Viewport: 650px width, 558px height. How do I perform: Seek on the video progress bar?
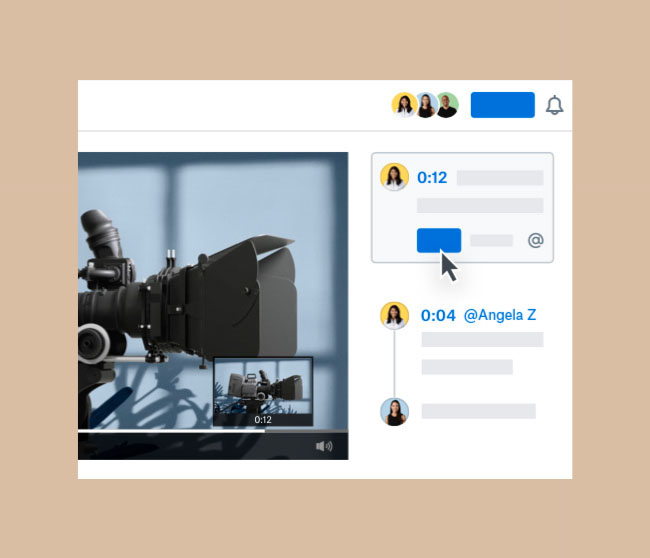(213, 431)
